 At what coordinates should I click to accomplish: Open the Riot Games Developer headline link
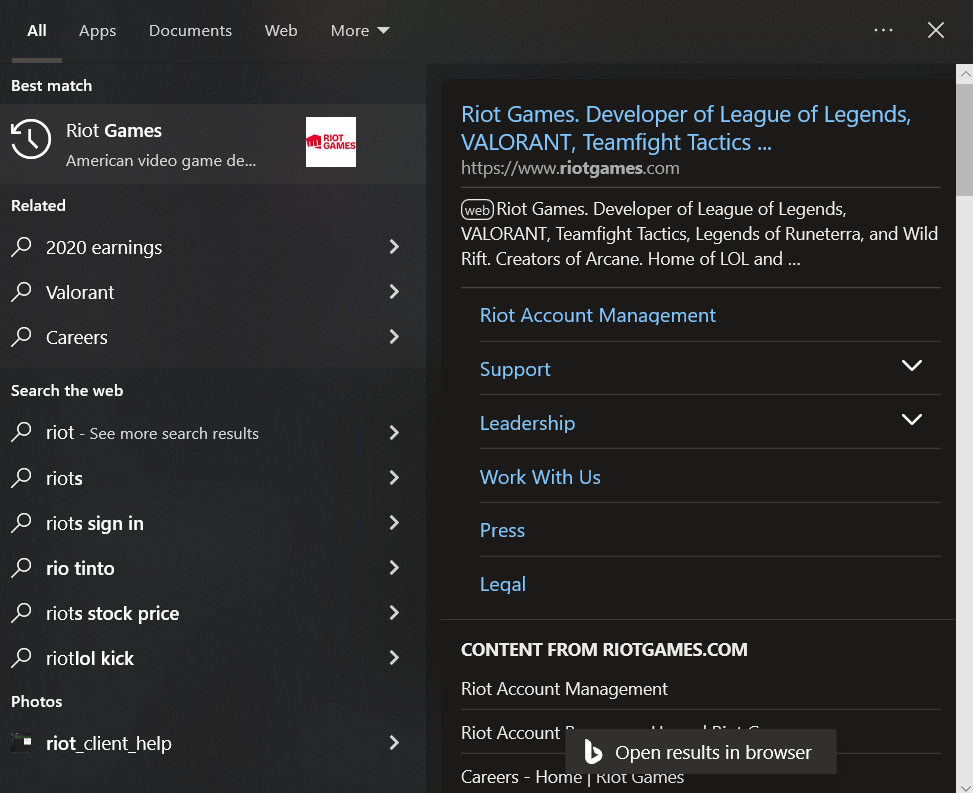686,128
